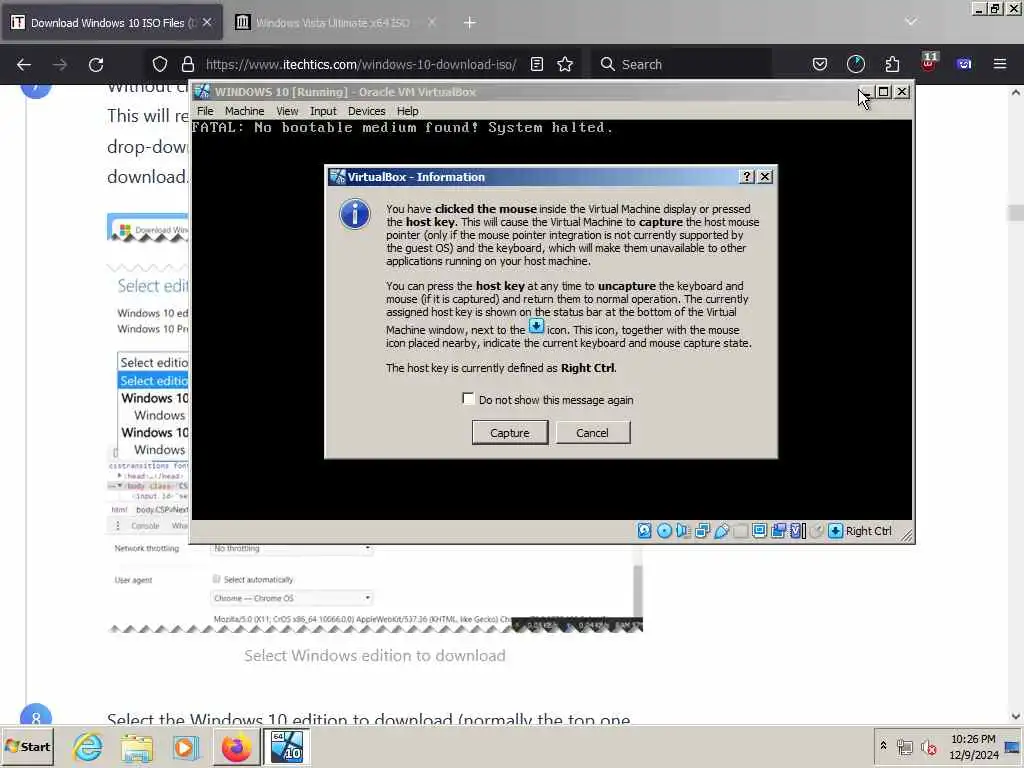Open the File menu in VirtualBox
This screenshot has height=768, width=1024.
[205, 111]
